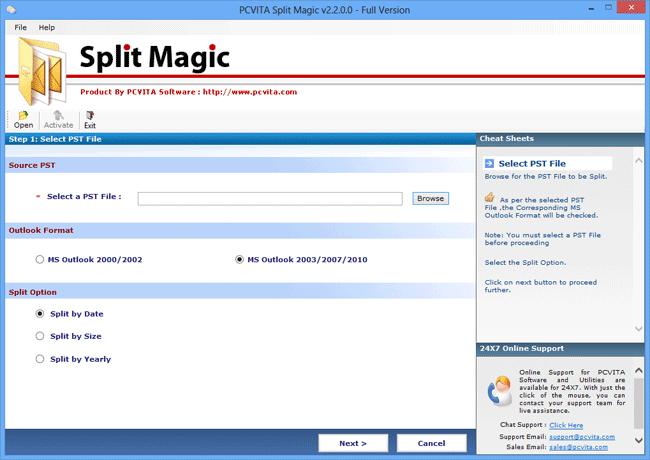The width and height of the screenshot is (650, 460).
Task: Click the 'Select the Split Option.' hint text
Action: click(x=525, y=262)
